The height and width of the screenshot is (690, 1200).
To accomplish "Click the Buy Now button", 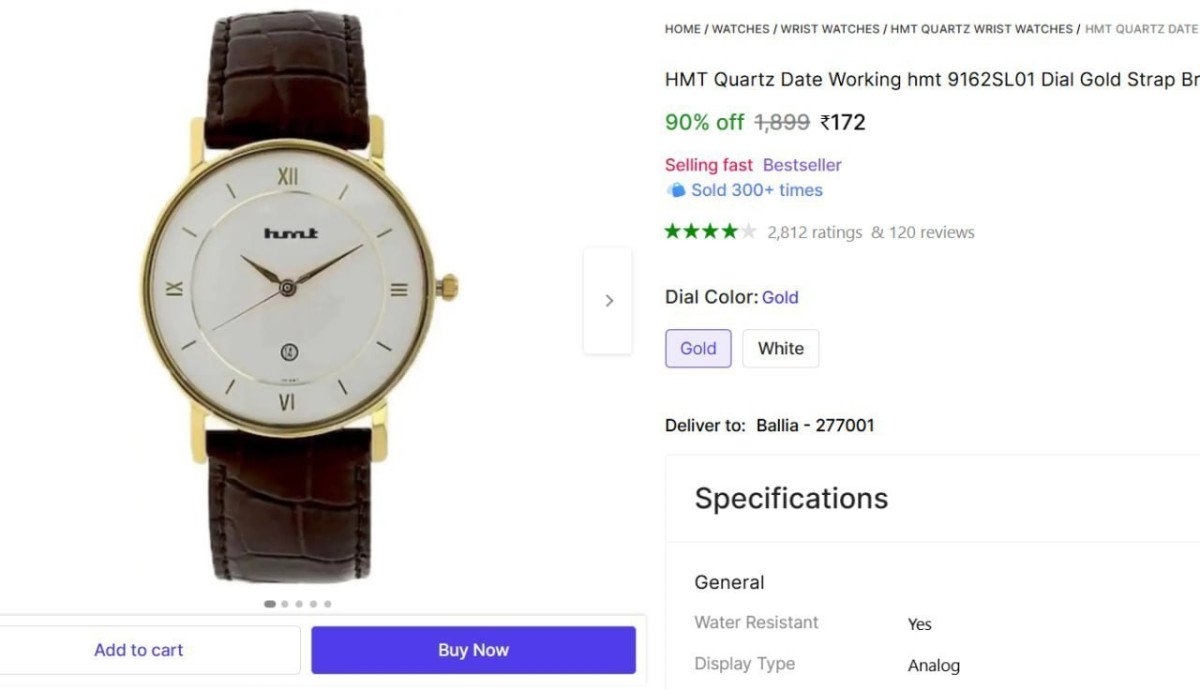I will tap(473, 649).
